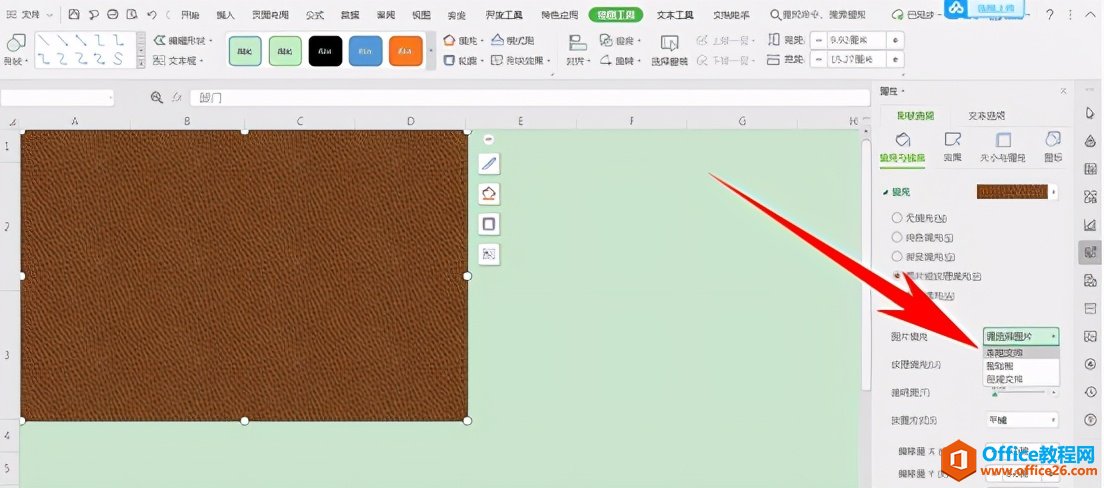Open the Align dropdown in the ribbon

click(x=578, y=51)
